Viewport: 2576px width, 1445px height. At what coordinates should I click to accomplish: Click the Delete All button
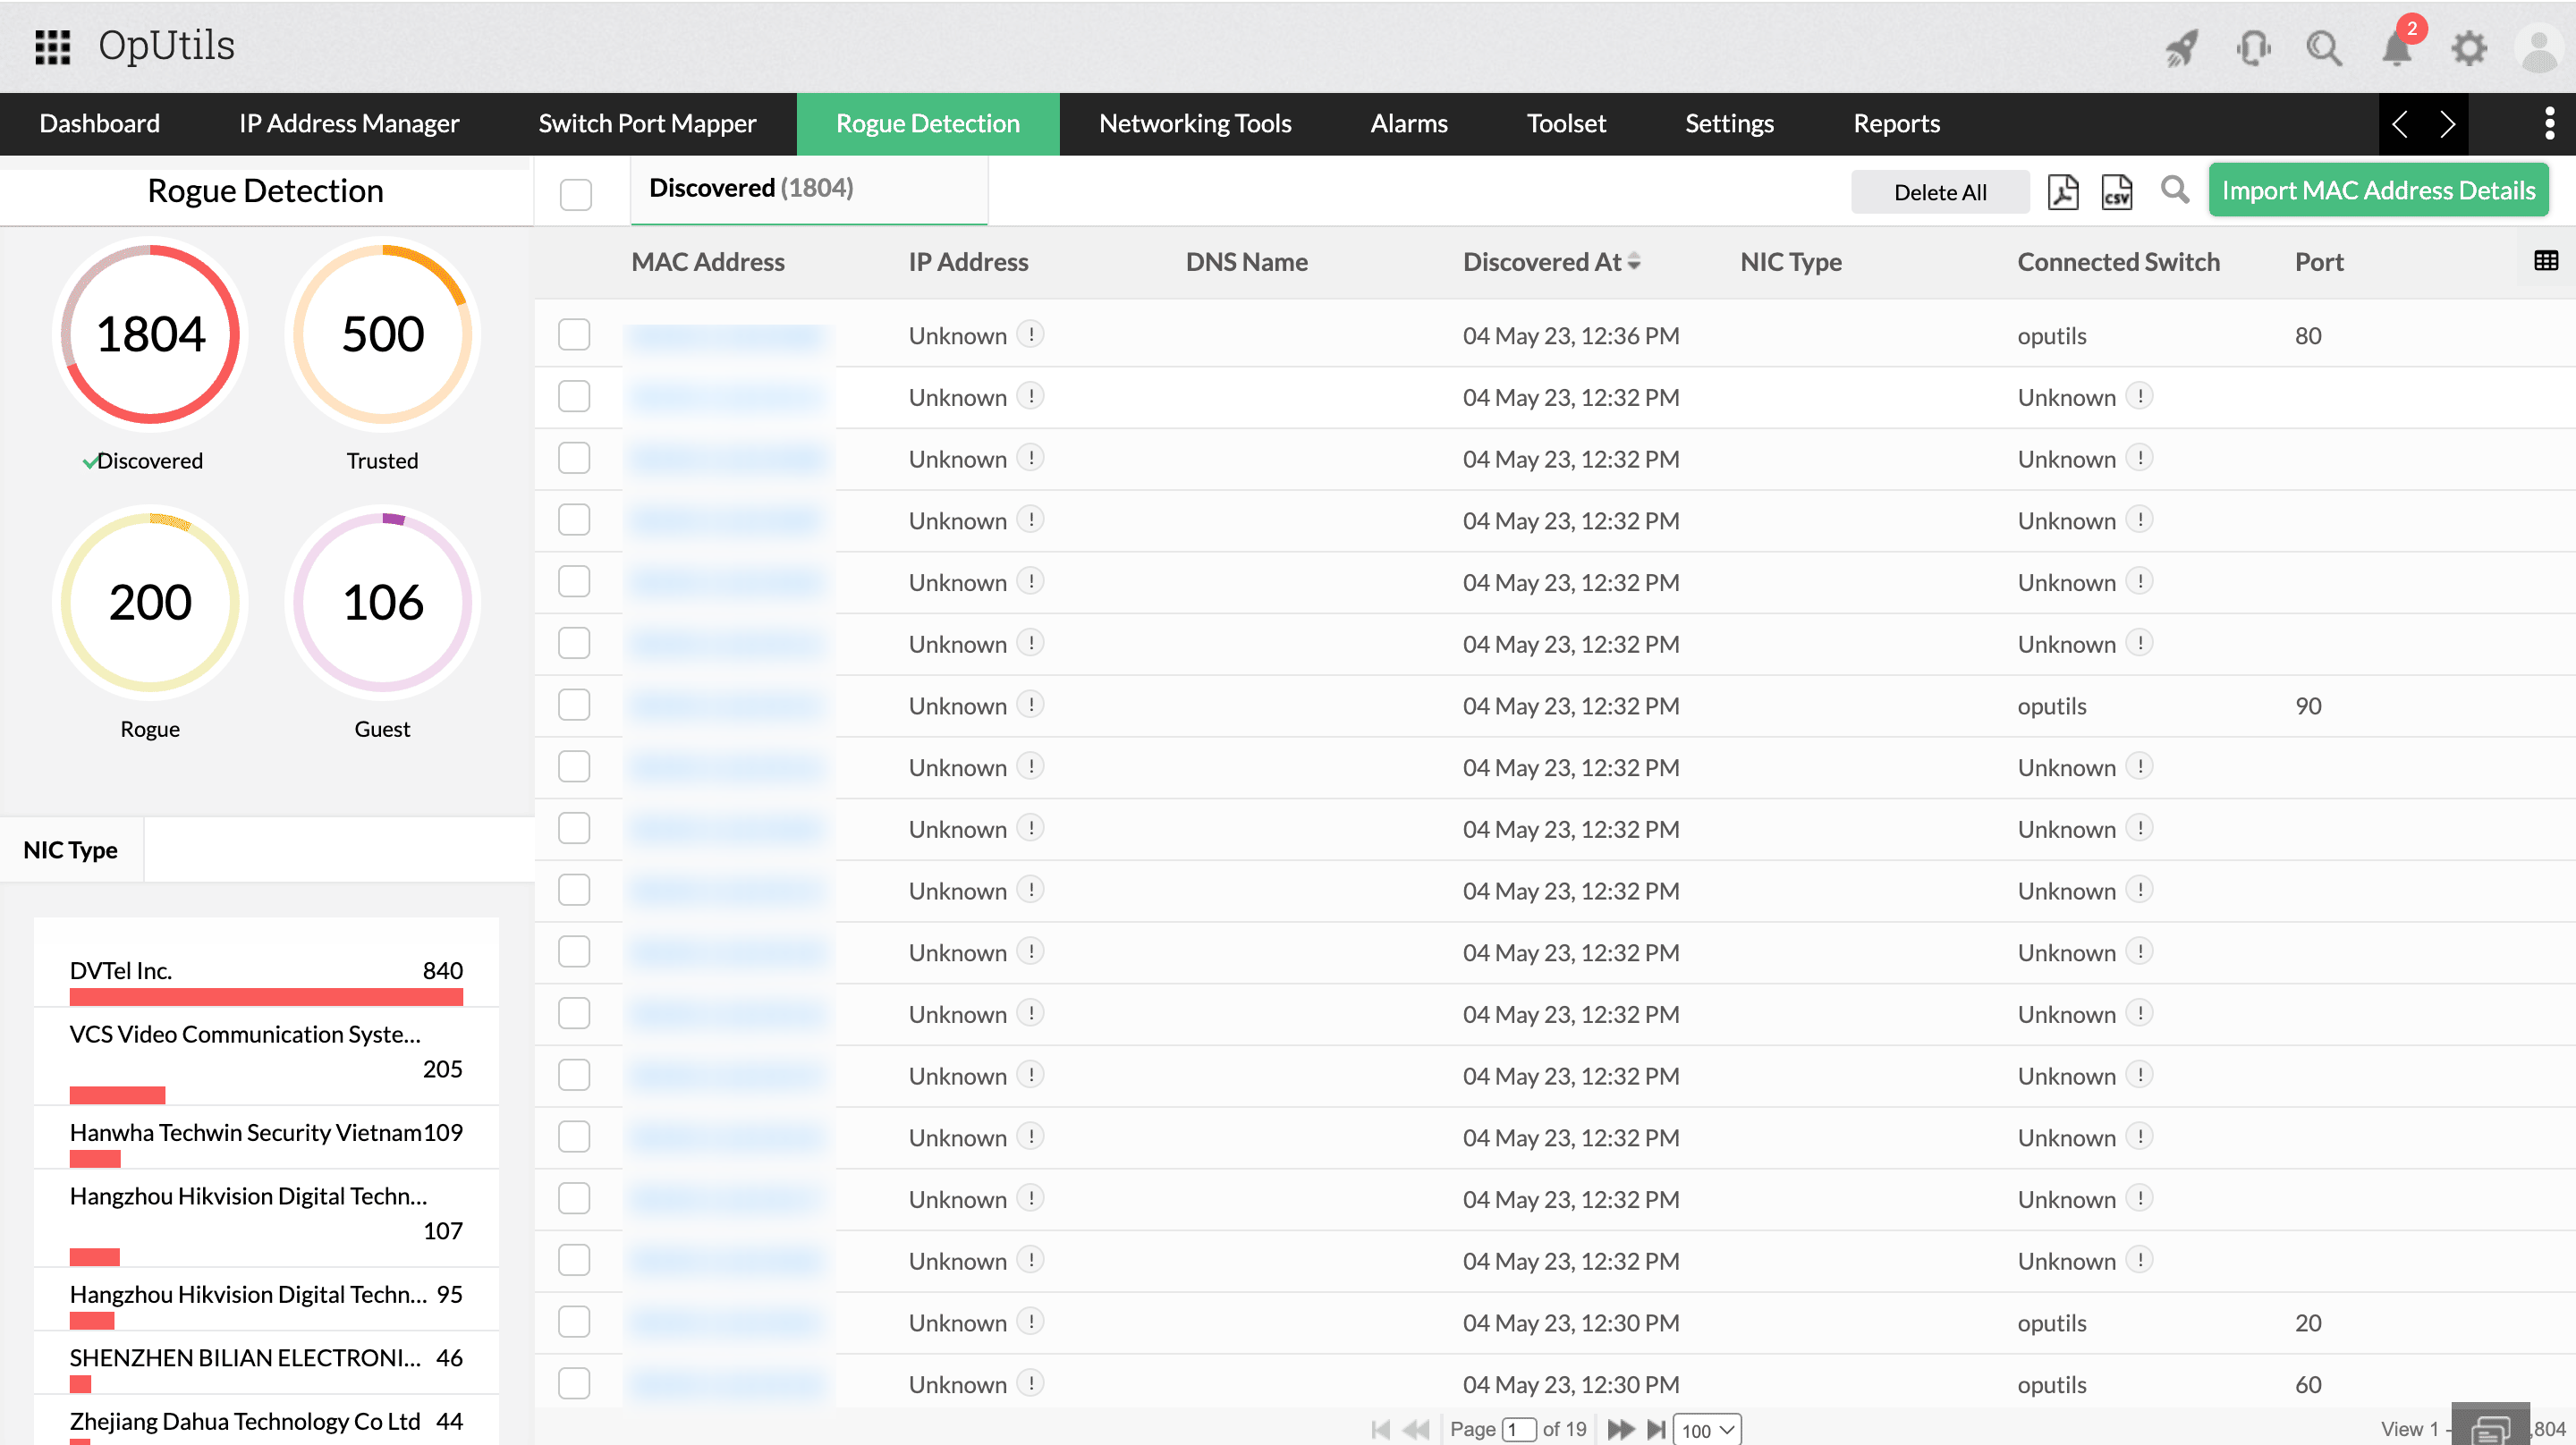(1939, 191)
